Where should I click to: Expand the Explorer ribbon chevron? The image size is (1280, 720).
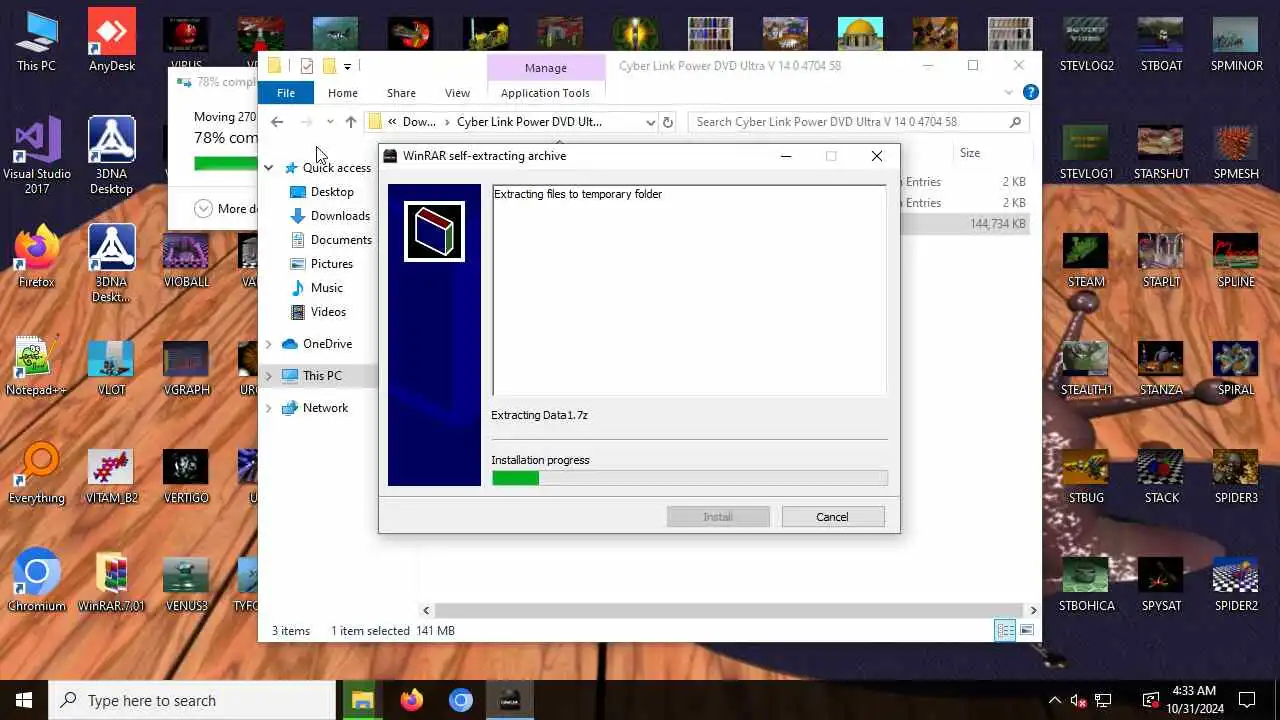[1009, 92]
